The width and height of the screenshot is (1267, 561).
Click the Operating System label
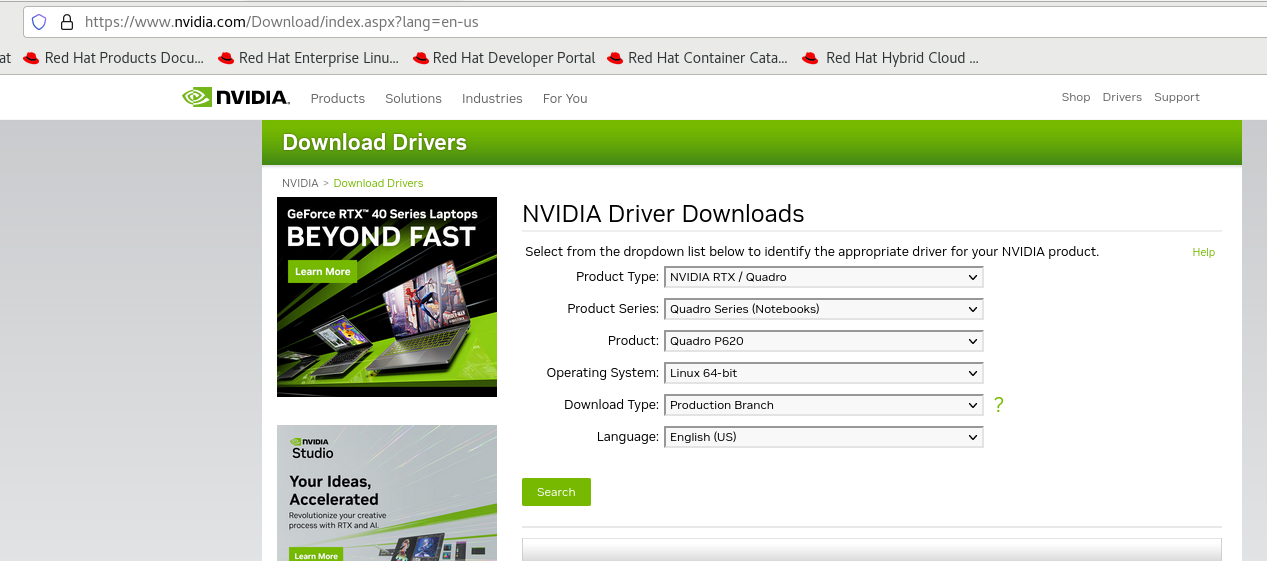pos(602,373)
